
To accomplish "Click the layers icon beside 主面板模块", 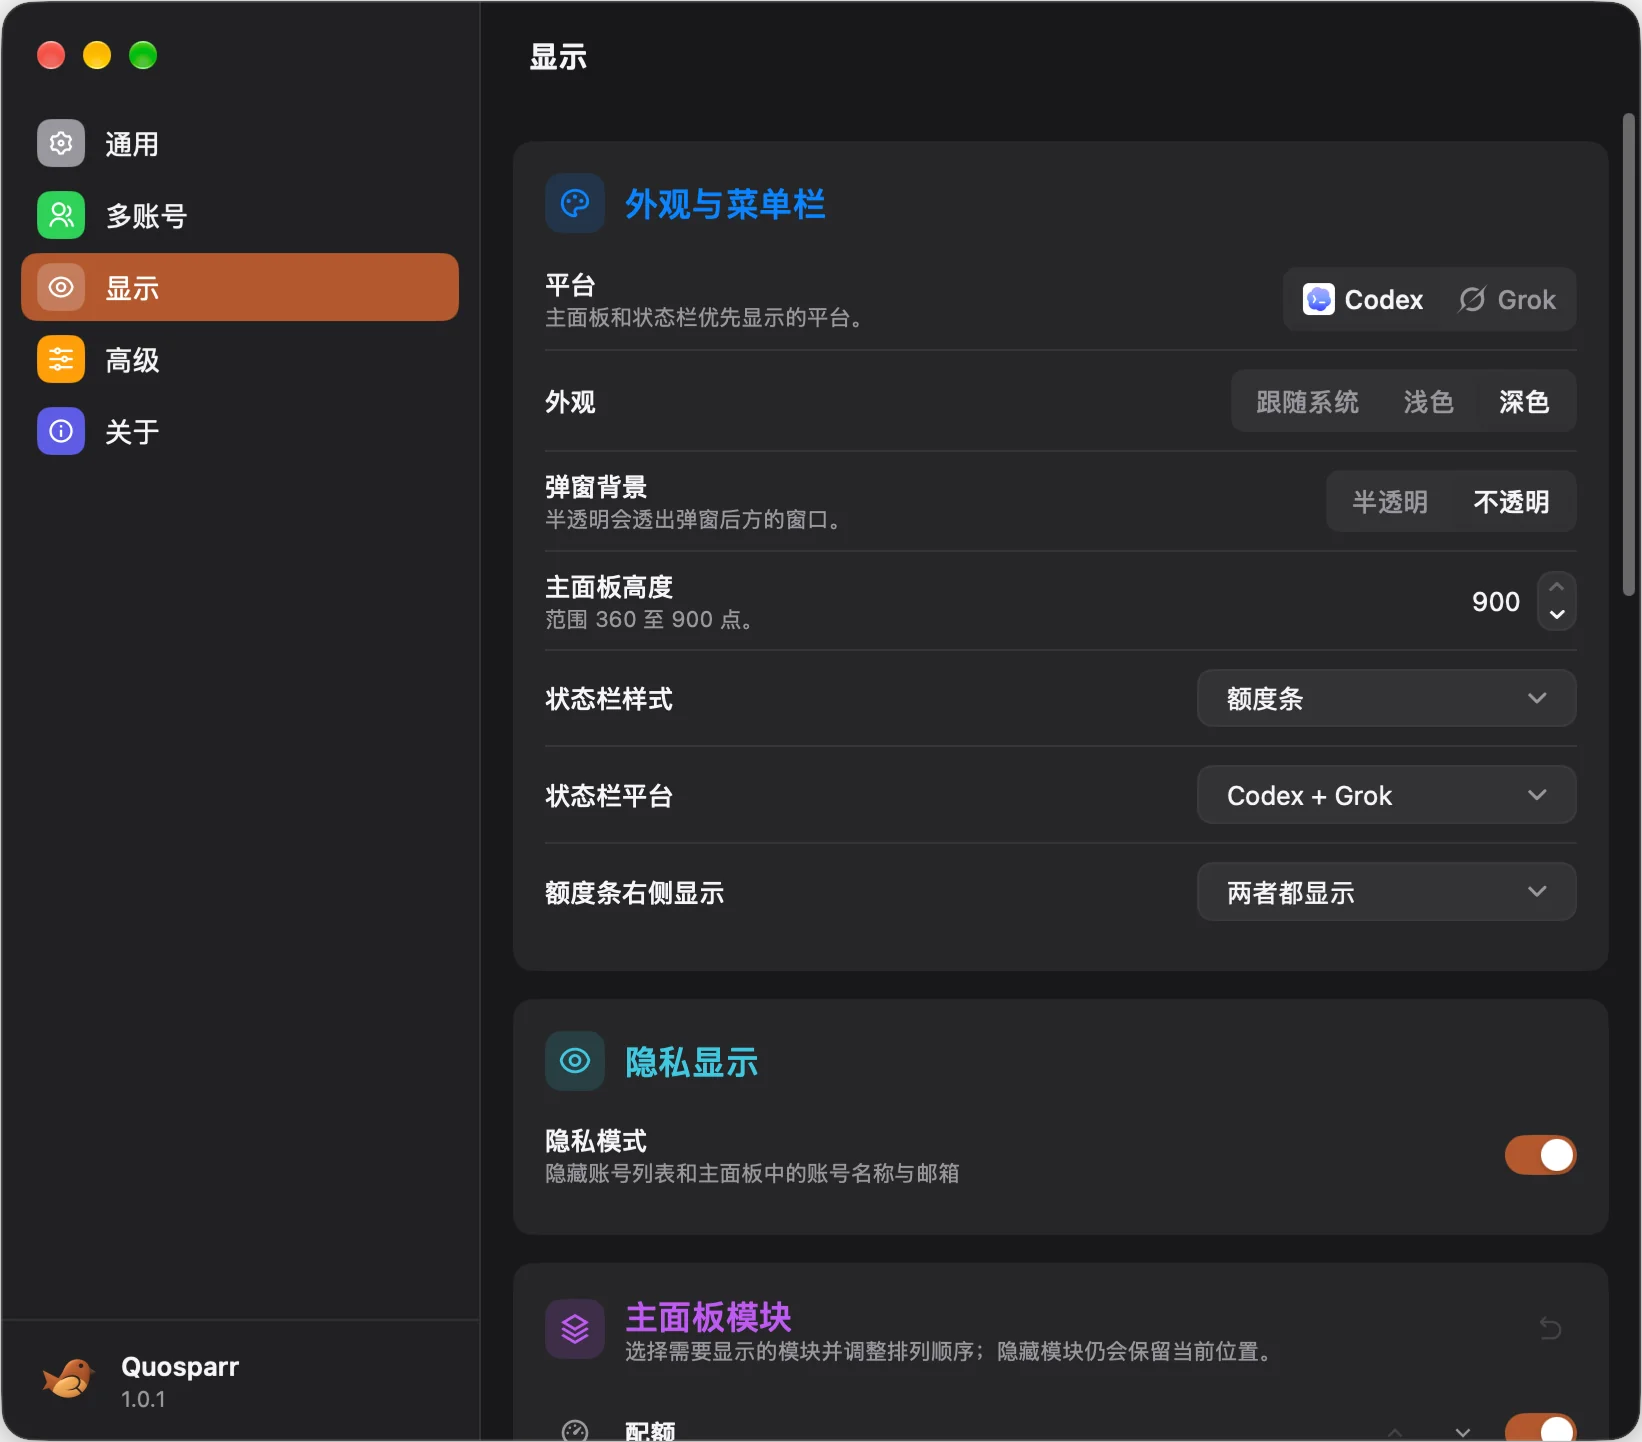I will click(575, 1329).
